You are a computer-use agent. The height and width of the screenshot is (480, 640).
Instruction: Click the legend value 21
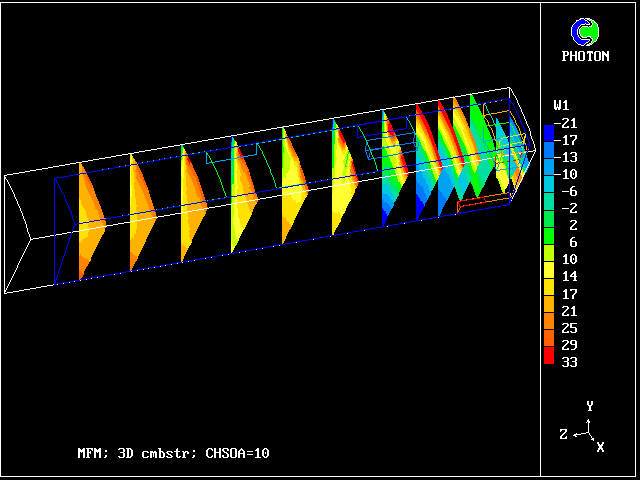tap(567, 310)
